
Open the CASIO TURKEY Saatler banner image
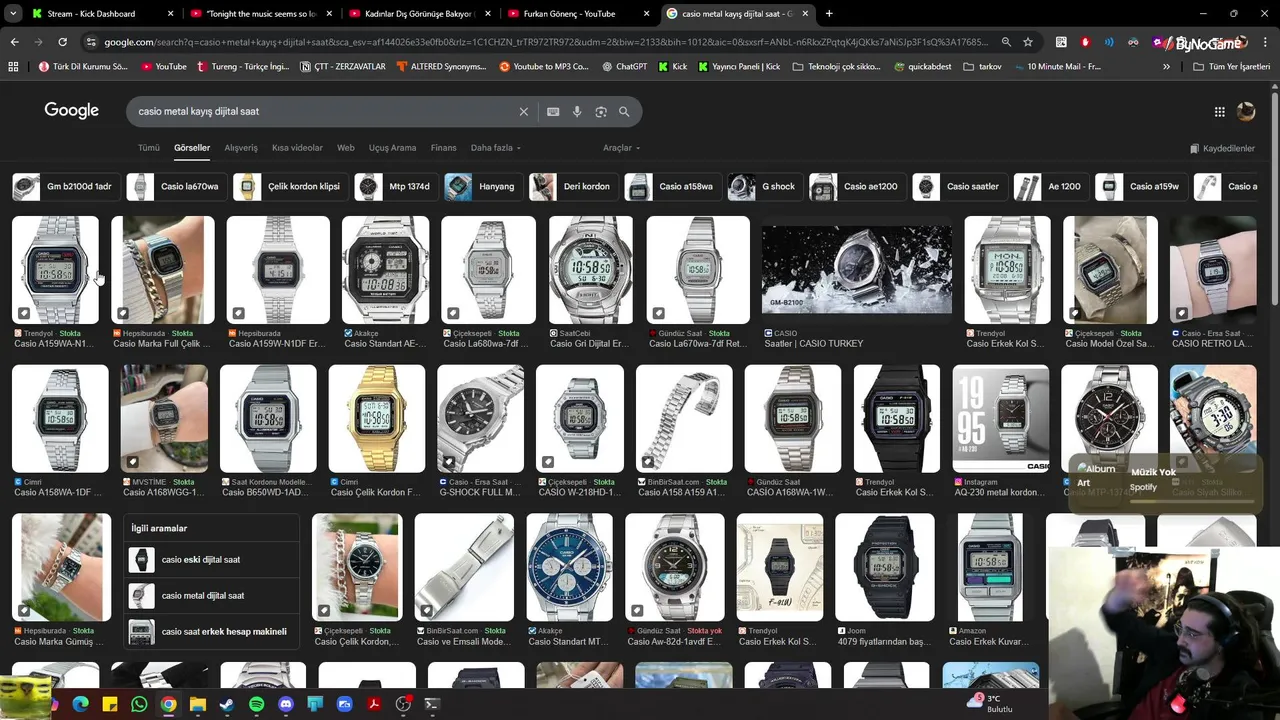[x=857, y=270]
